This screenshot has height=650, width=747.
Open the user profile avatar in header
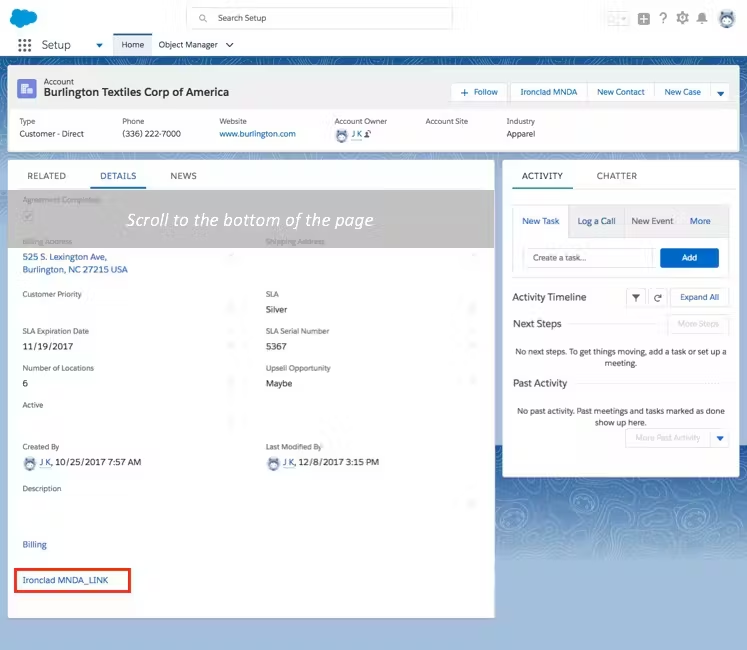pyautogui.click(x=727, y=19)
